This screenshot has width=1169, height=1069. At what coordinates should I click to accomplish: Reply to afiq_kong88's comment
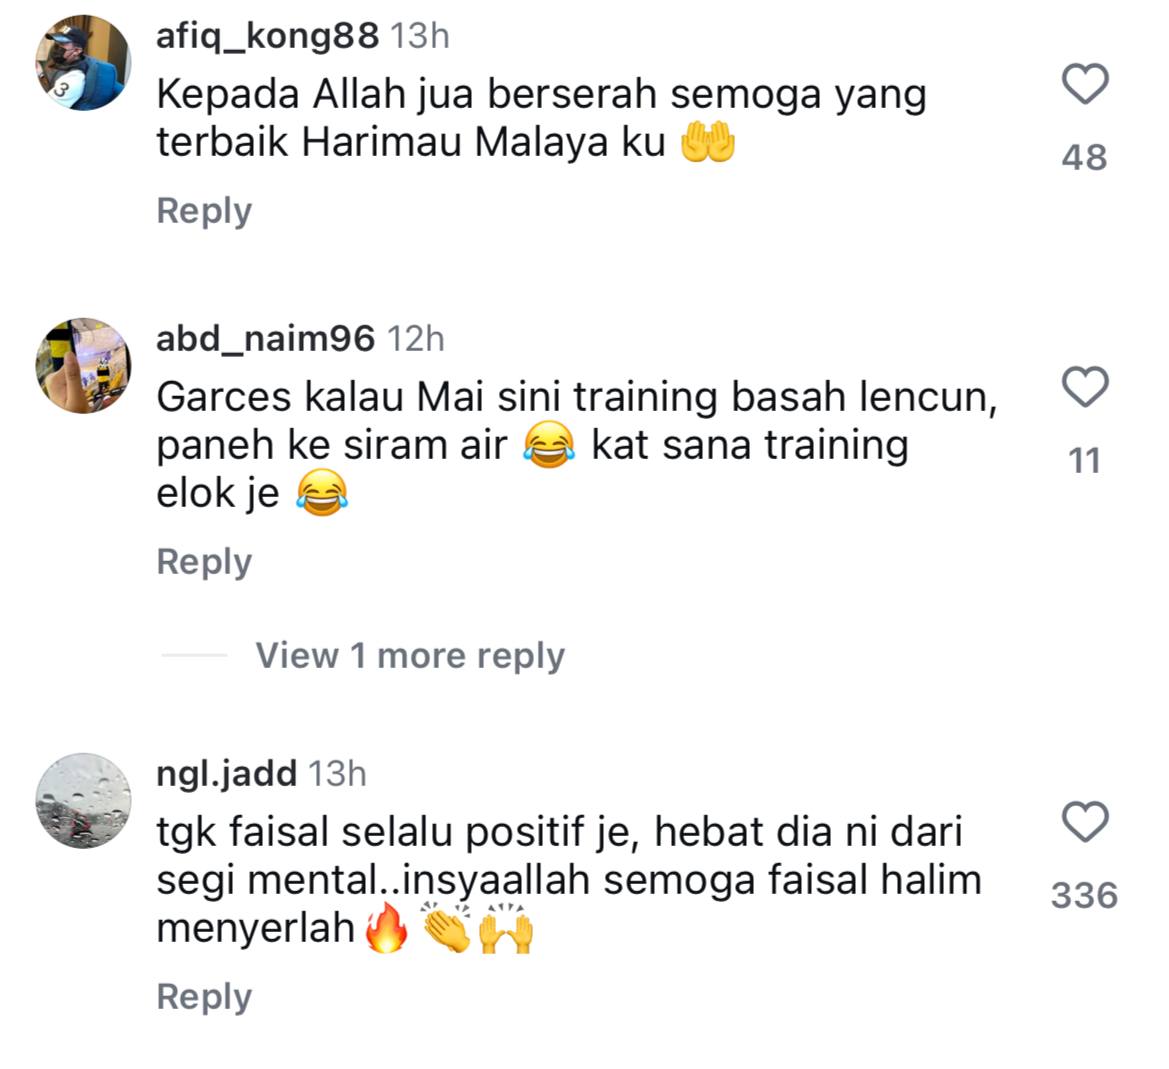point(204,211)
